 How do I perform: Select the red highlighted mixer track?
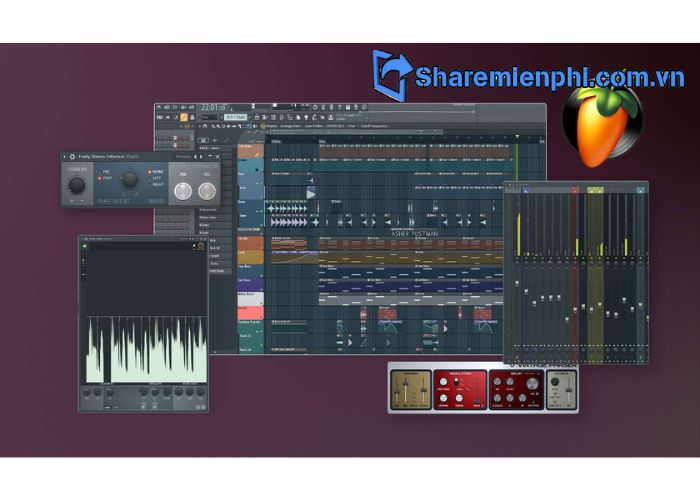pyautogui.click(x=575, y=275)
